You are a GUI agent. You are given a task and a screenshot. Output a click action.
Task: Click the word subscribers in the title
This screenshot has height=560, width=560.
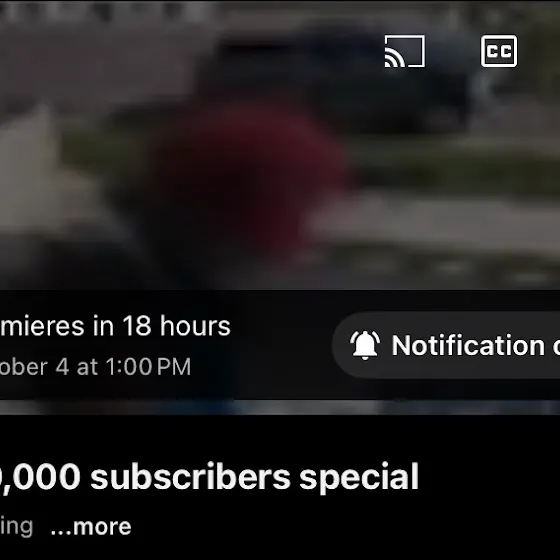(190, 477)
